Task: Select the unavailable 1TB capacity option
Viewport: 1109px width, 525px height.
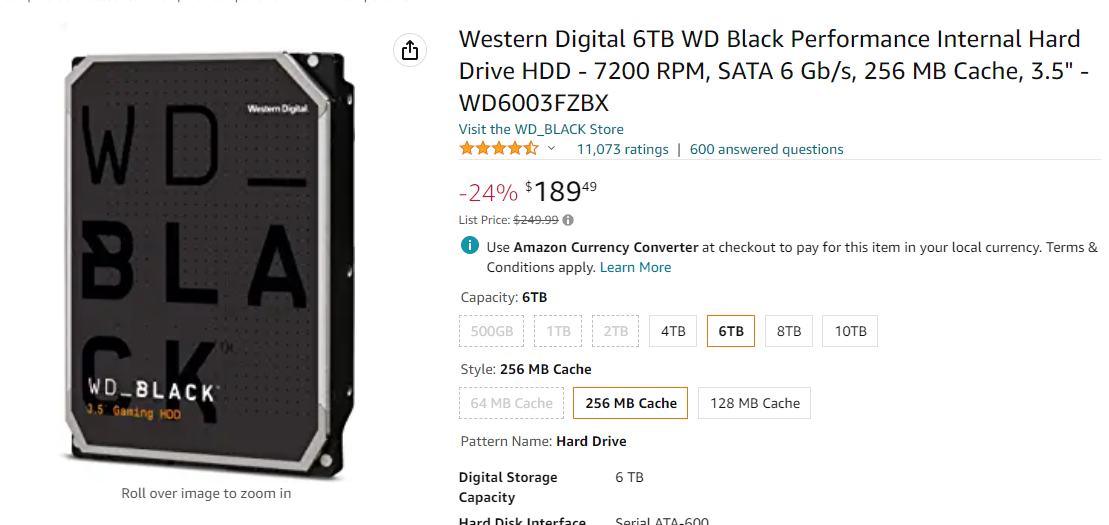Action: (x=558, y=331)
